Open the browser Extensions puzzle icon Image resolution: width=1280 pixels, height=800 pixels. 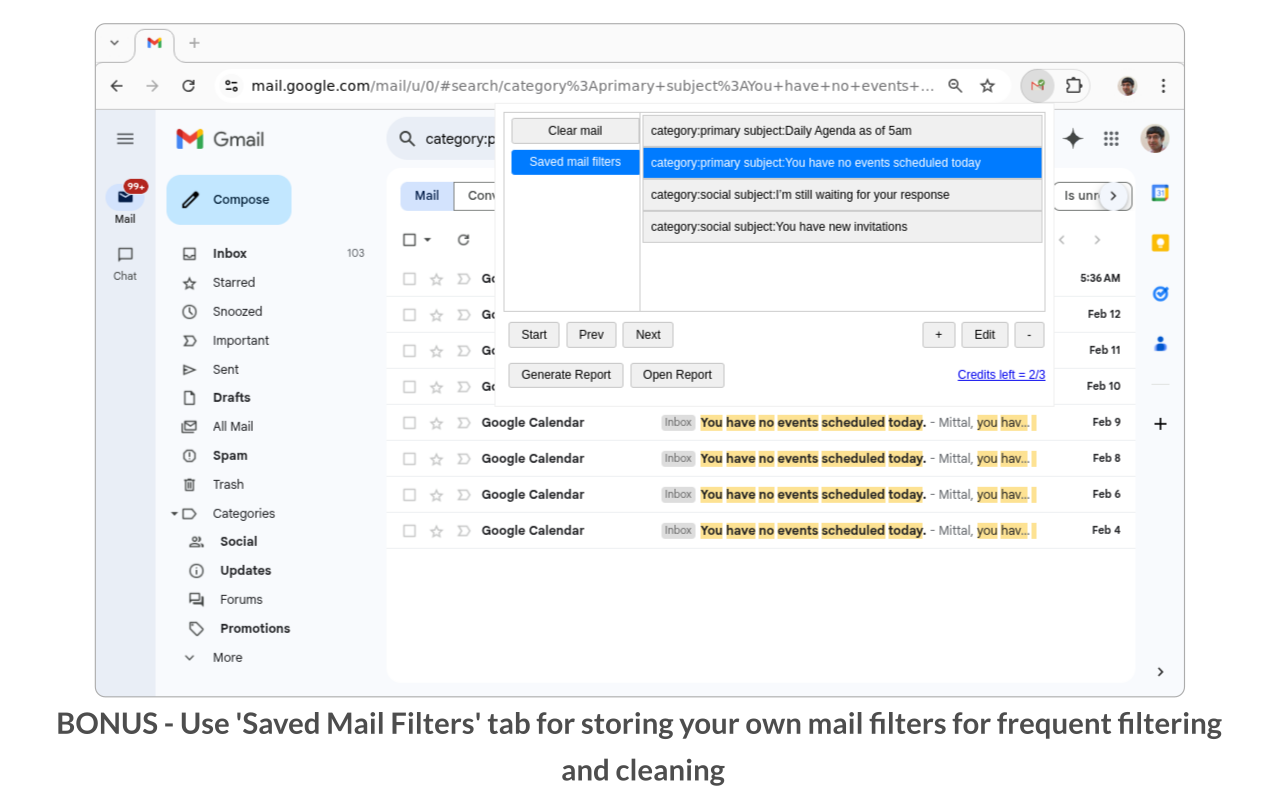point(1074,86)
